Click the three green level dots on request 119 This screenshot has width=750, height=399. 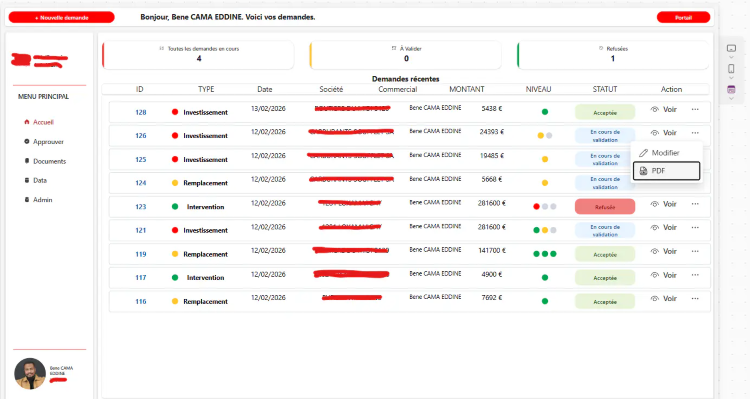(545, 254)
